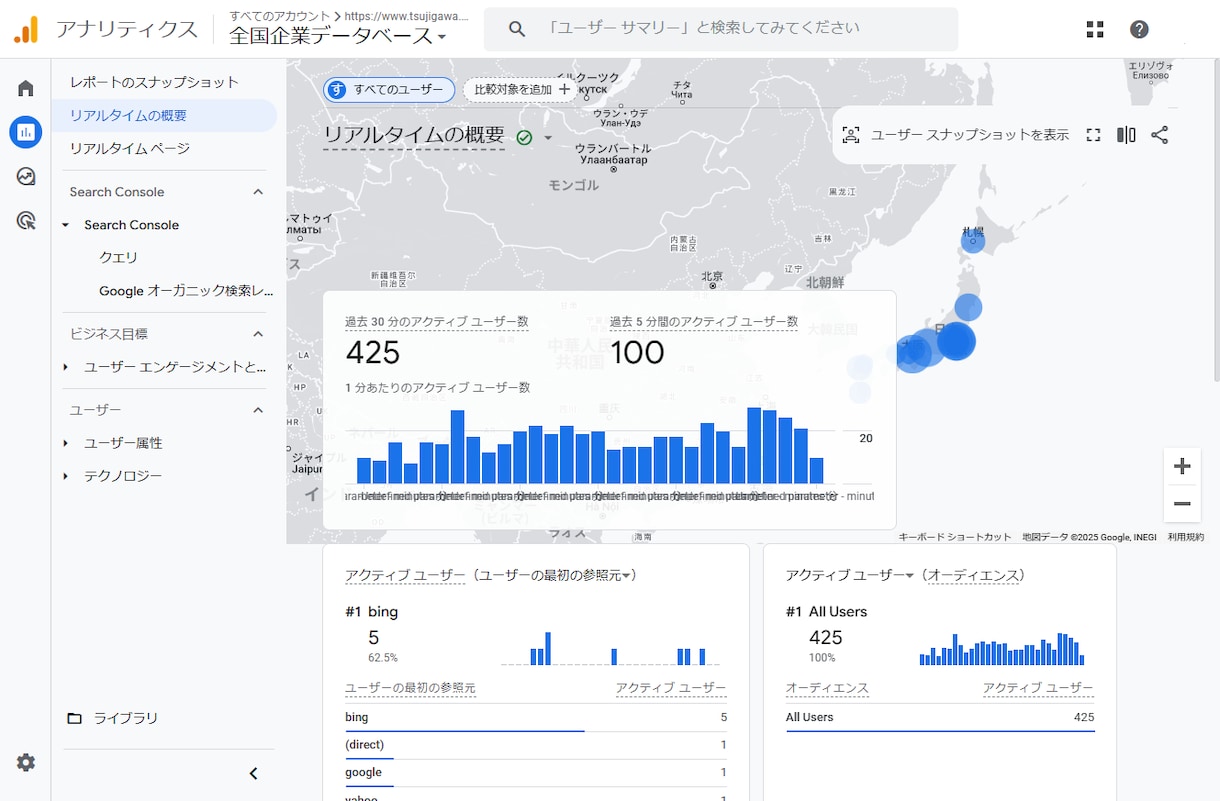Share this realtime report
Viewport: 1220px width, 801px height.
pos(1160,135)
